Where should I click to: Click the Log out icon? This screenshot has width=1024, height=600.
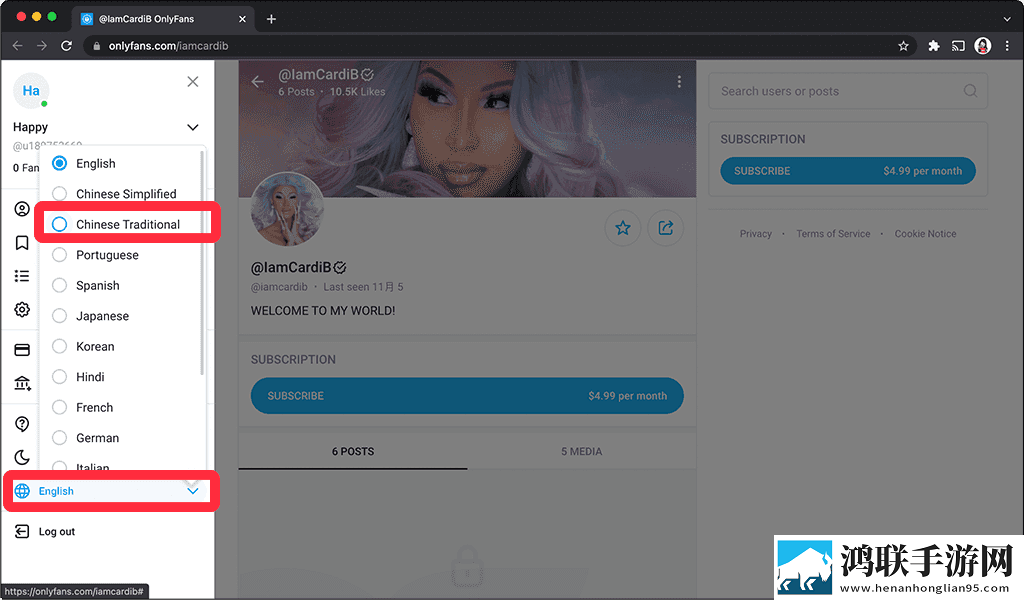22,531
